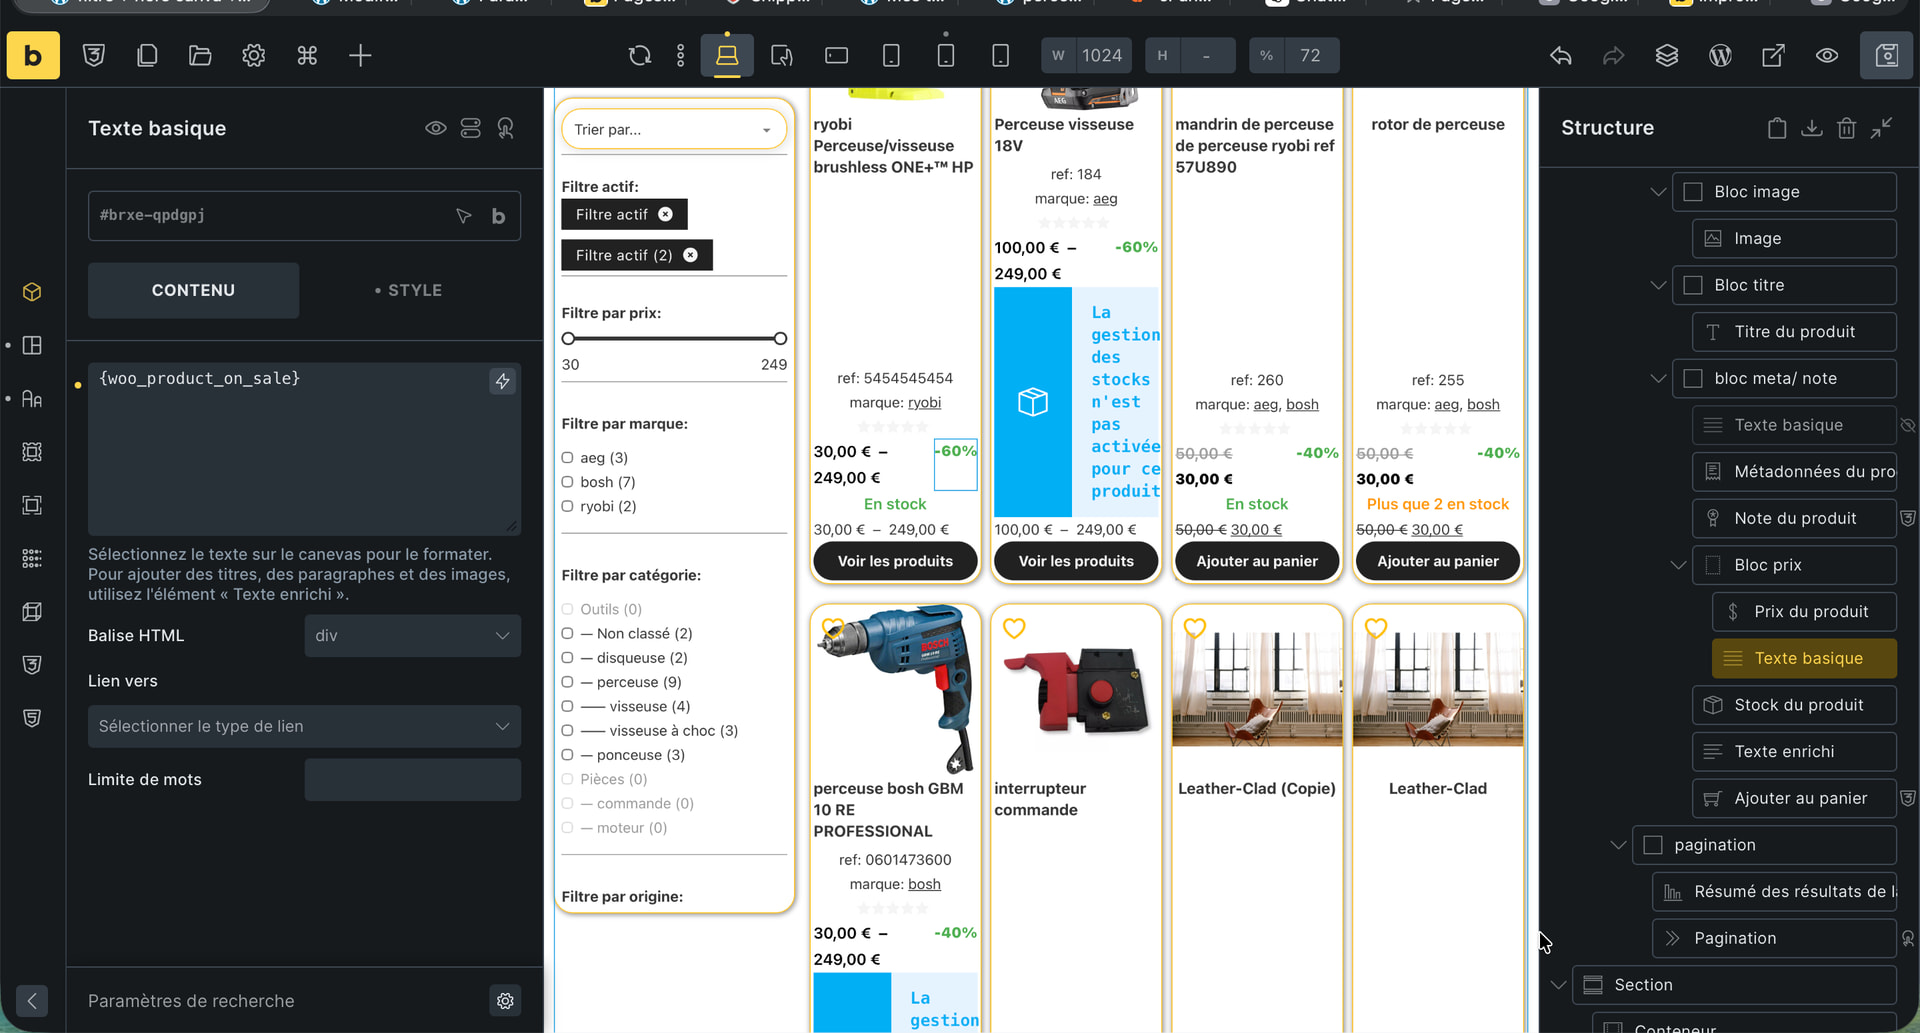Check the aeg brand filter checkbox
Image resolution: width=1920 pixels, height=1033 pixels.
coord(568,458)
